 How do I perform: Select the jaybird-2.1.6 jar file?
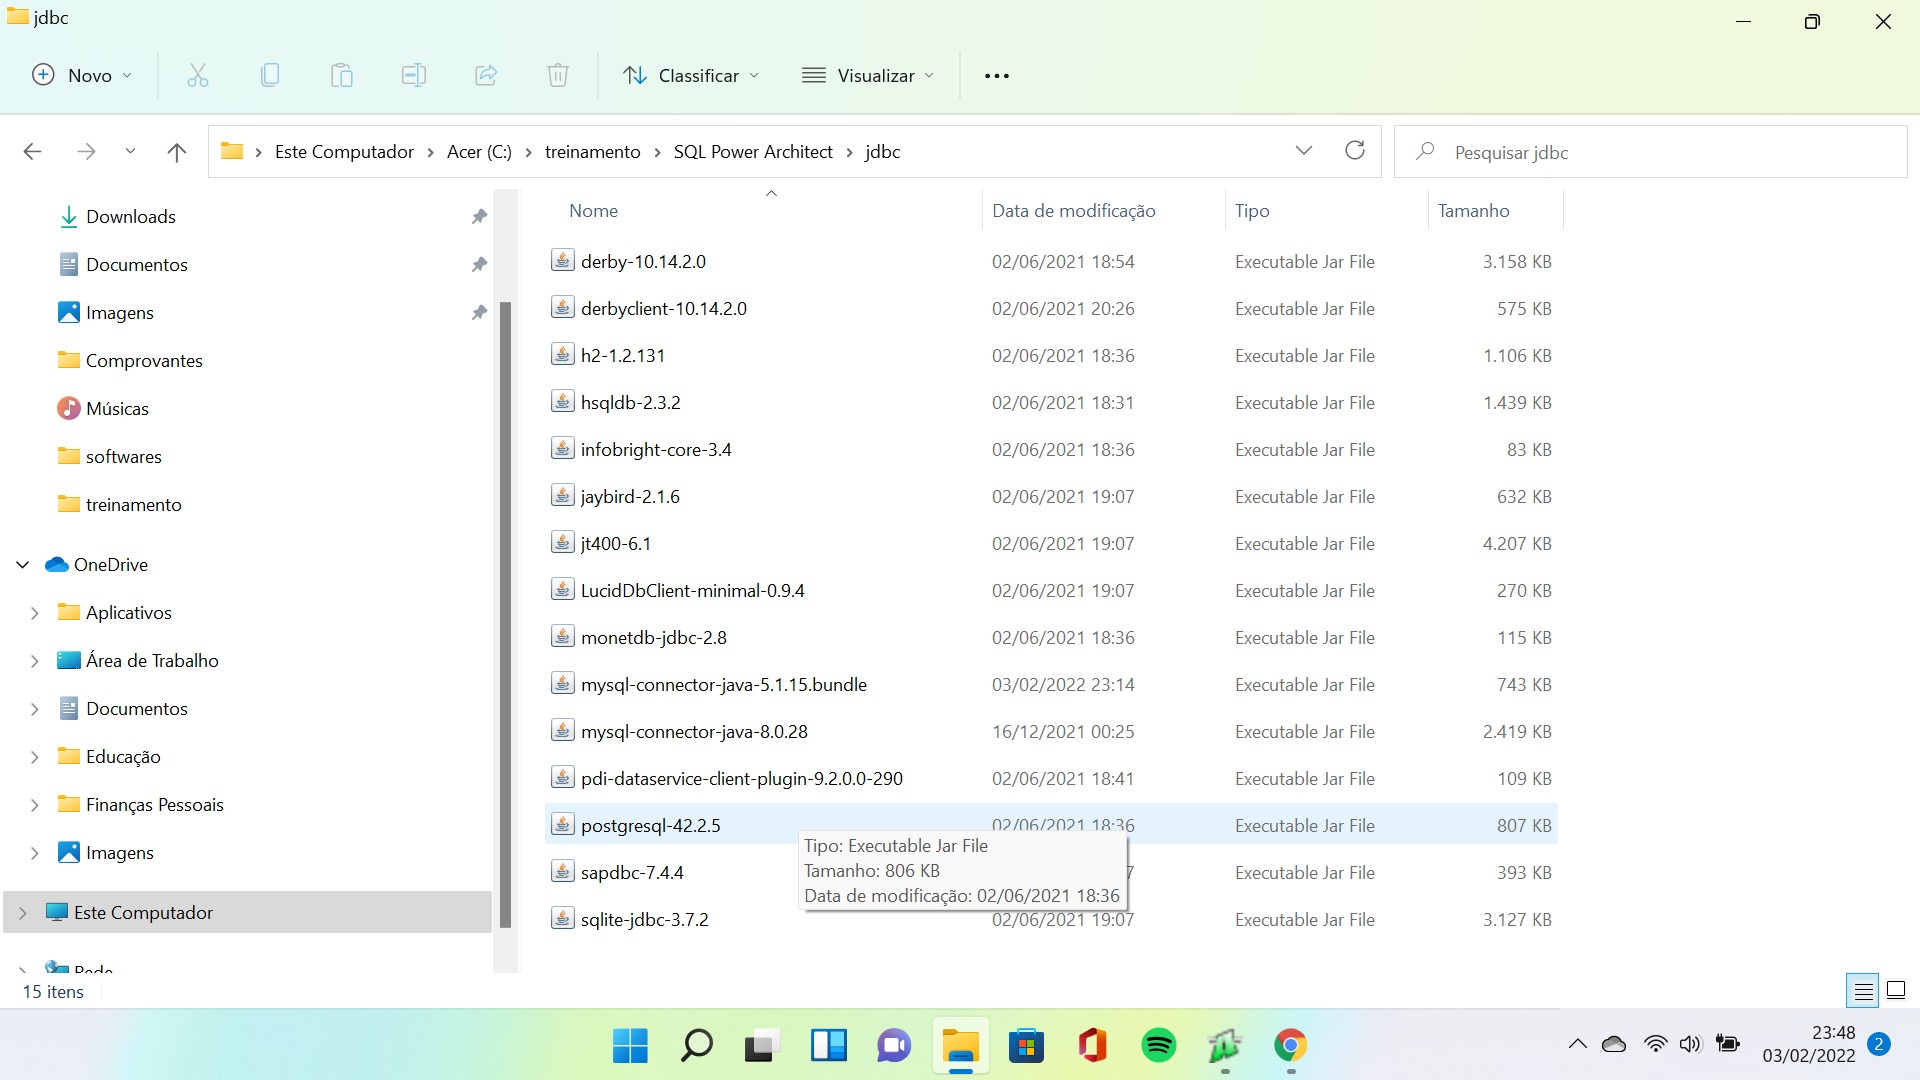tap(630, 496)
